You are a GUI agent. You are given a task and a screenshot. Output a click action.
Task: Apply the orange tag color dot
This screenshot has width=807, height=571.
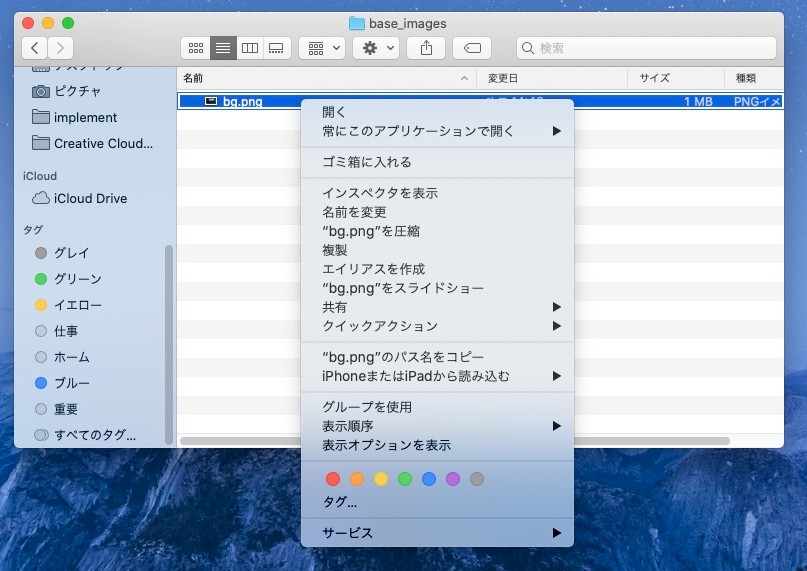pyautogui.click(x=357, y=479)
